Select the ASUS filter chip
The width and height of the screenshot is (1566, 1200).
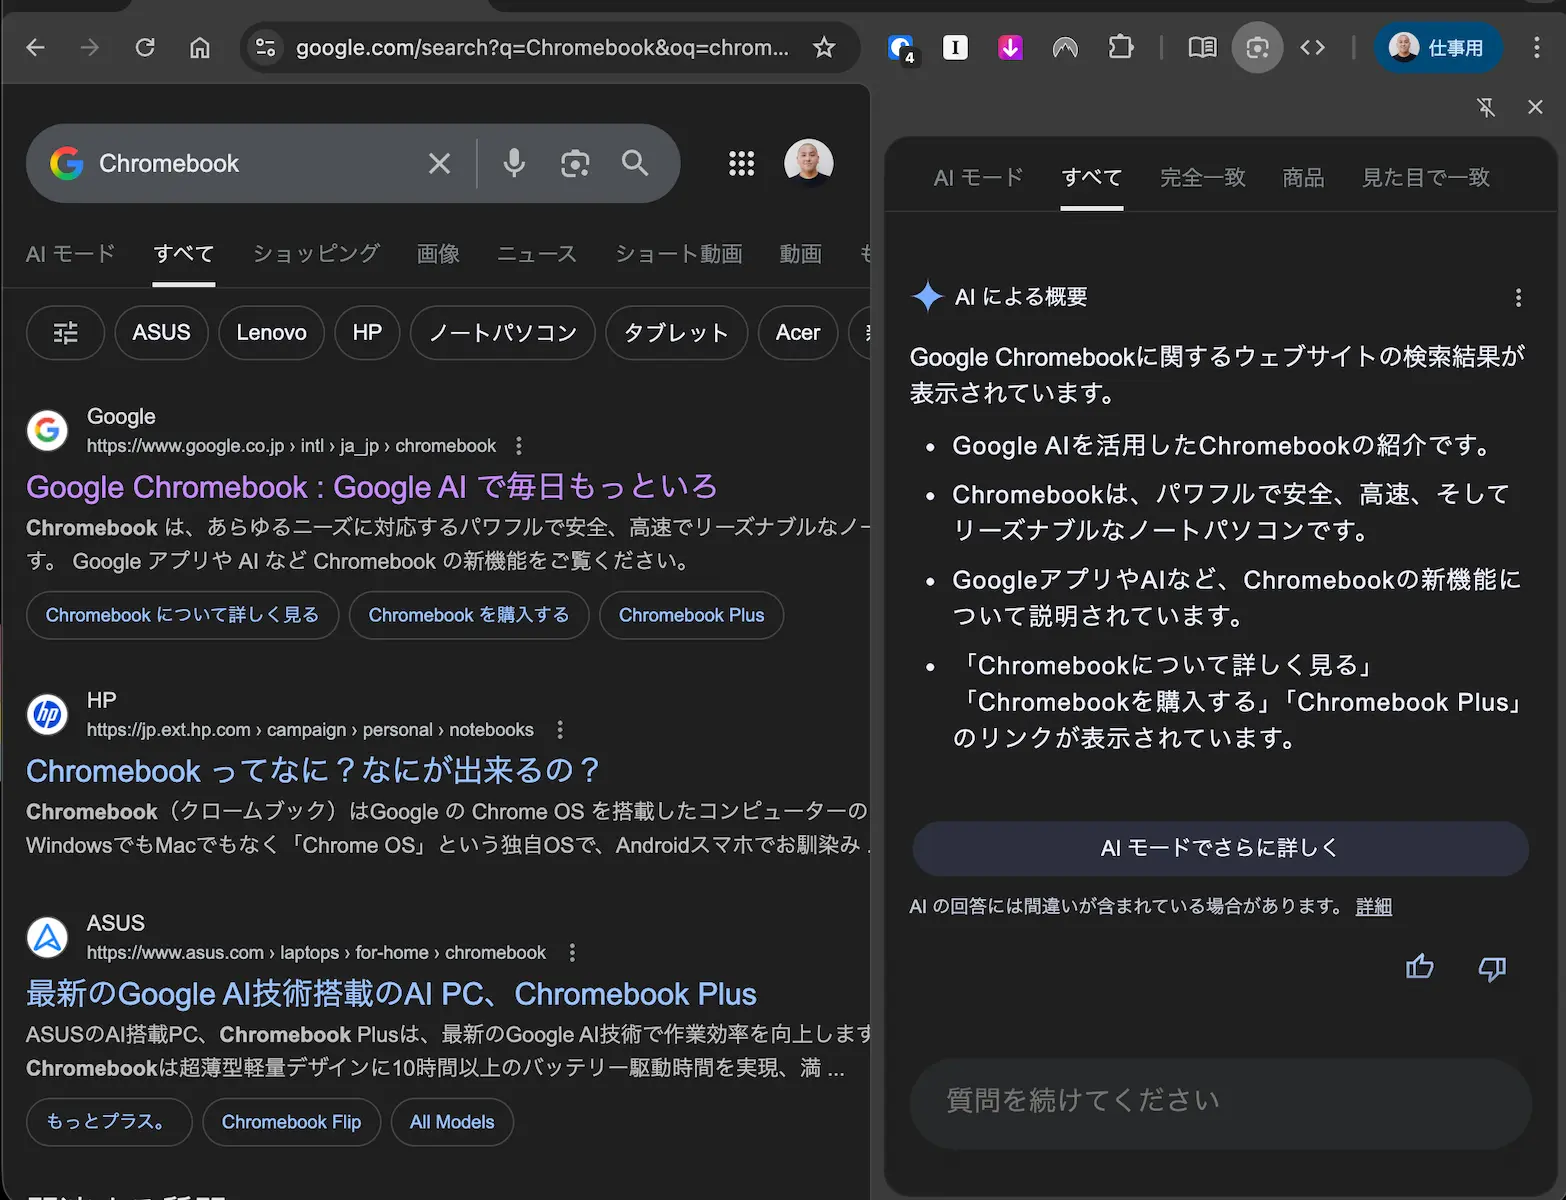click(x=161, y=333)
